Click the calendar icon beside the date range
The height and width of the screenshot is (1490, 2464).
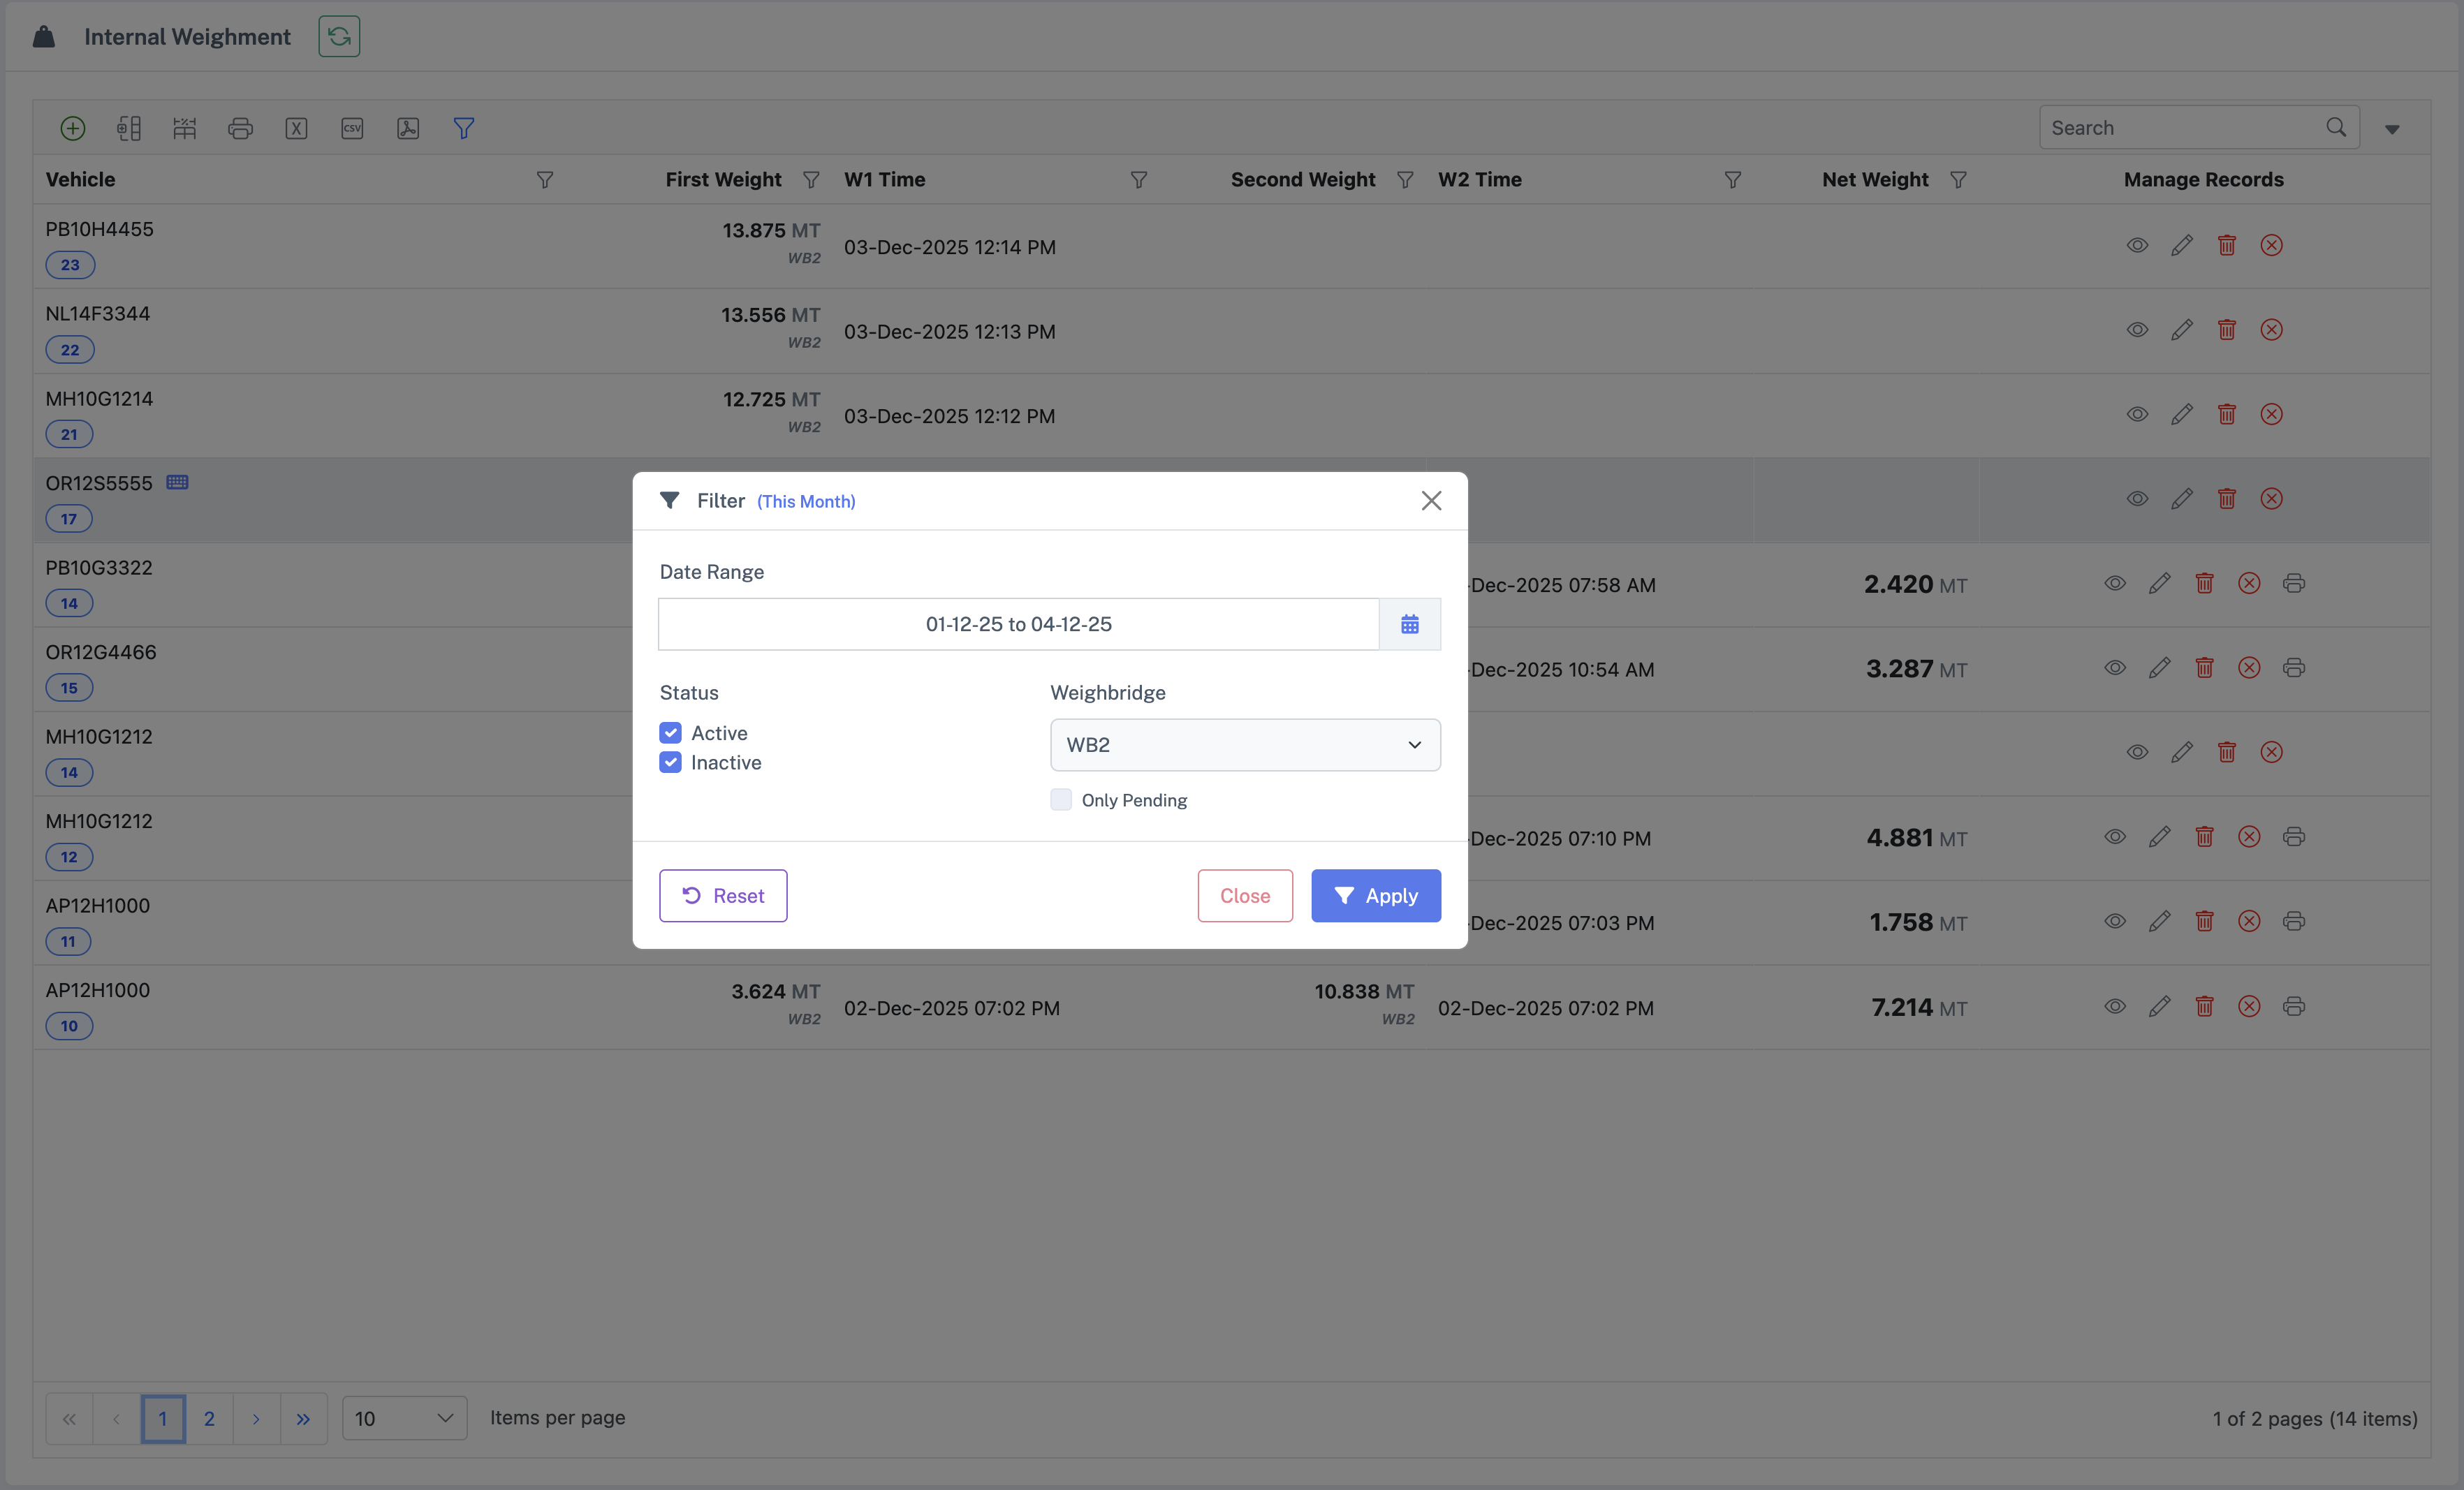(x=1409, y=624)
